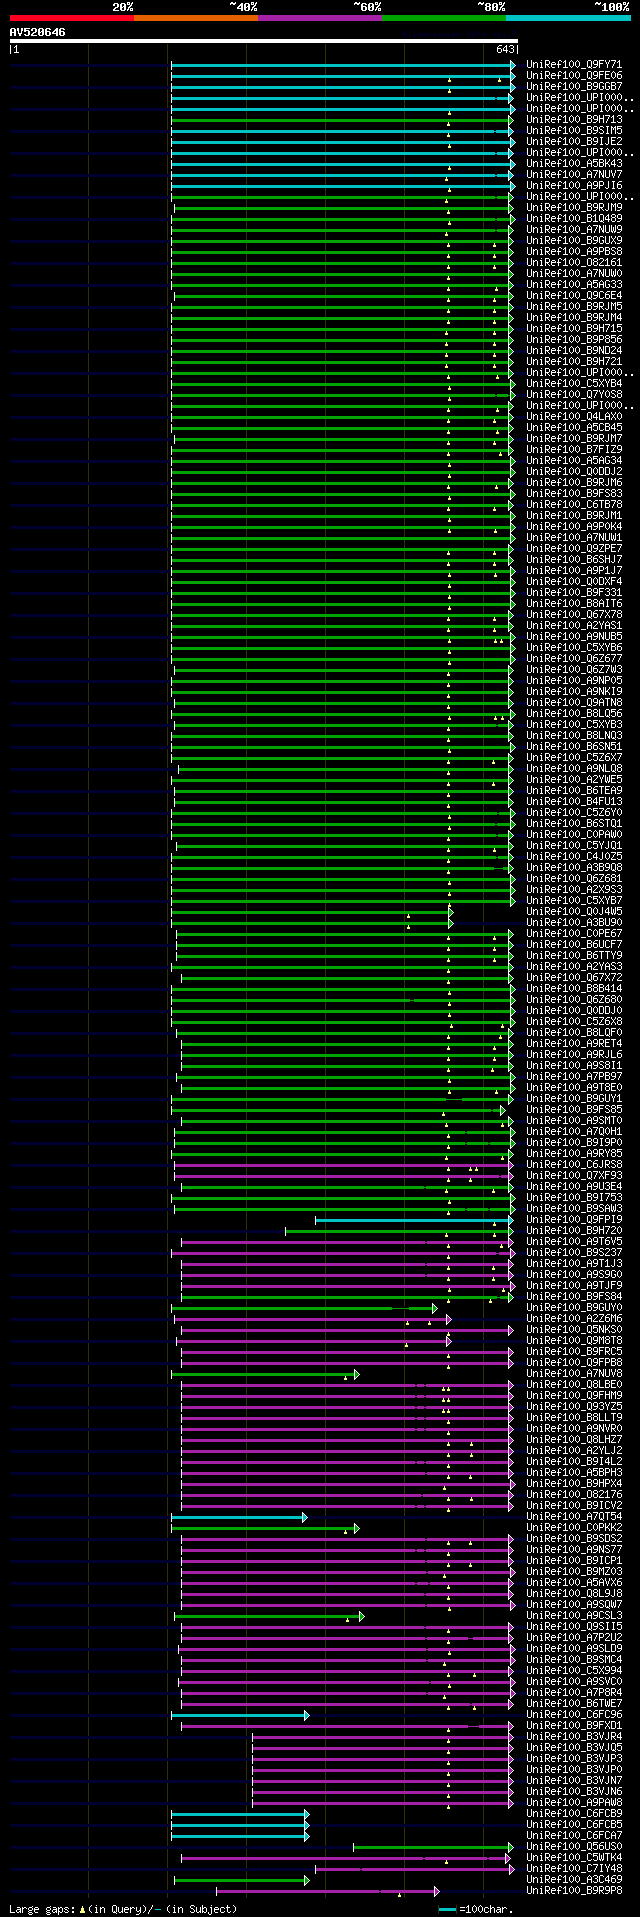Open hit UniRef100_O82161

[x=574, y=263]
